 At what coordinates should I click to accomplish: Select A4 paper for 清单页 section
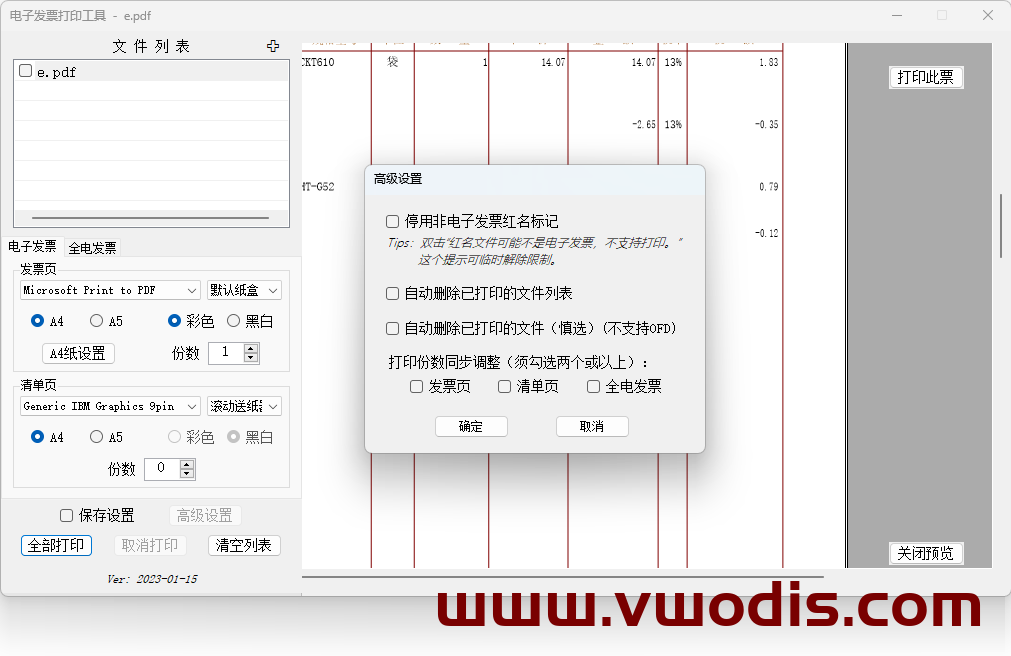(x=35, y=436)
